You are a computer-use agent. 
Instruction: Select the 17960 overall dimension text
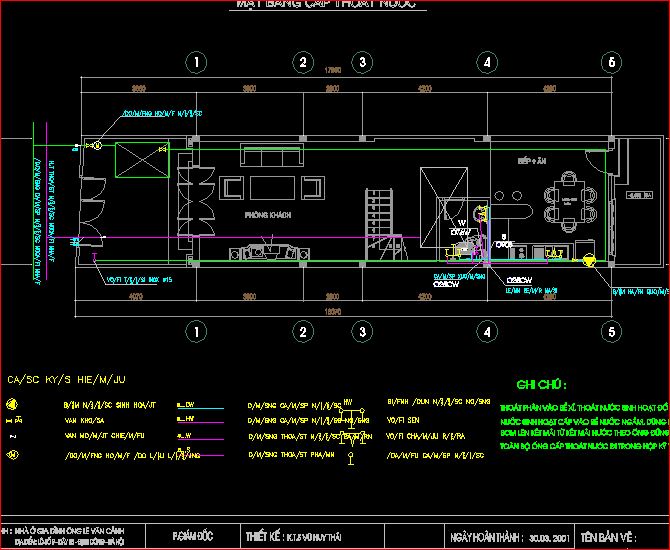pos(333,70)
